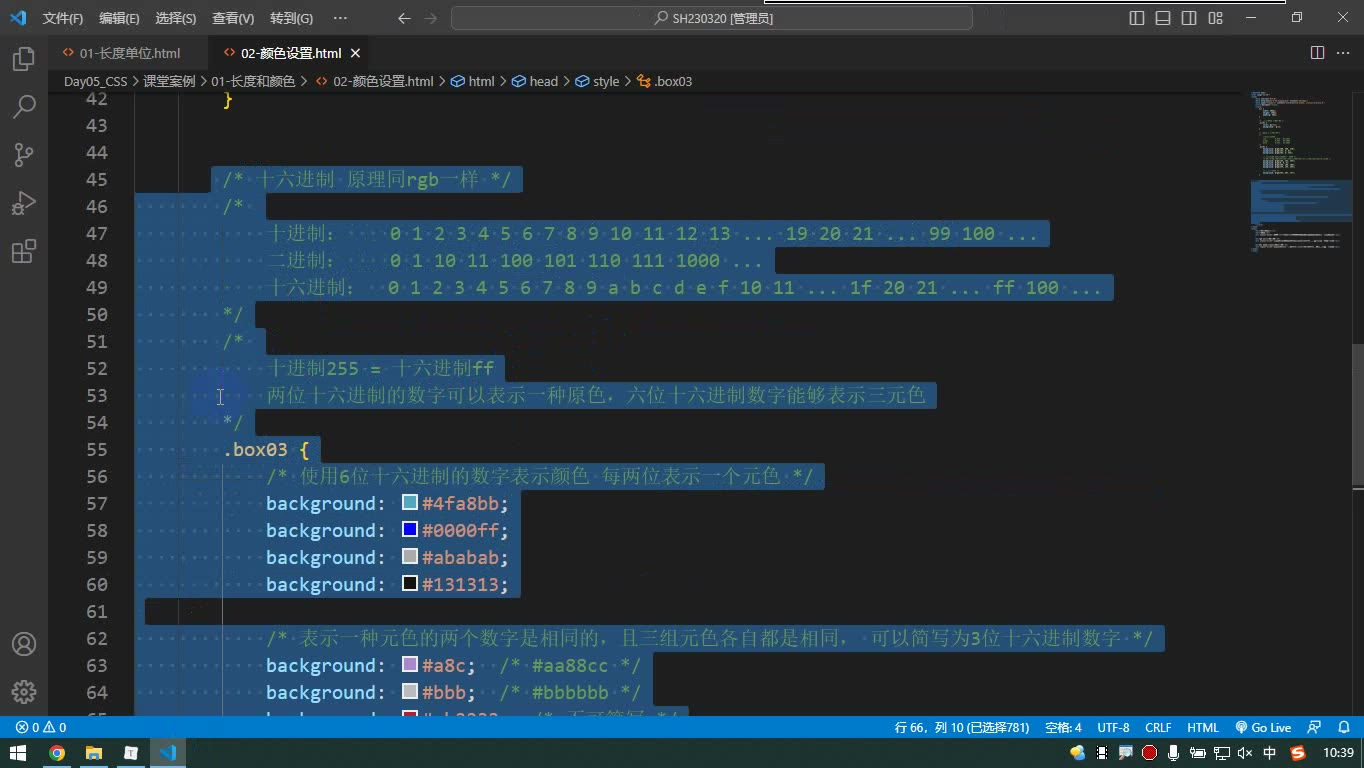Click the VS Code logo icon
The height and width of the screenshot is (768, 1364).
18,18
